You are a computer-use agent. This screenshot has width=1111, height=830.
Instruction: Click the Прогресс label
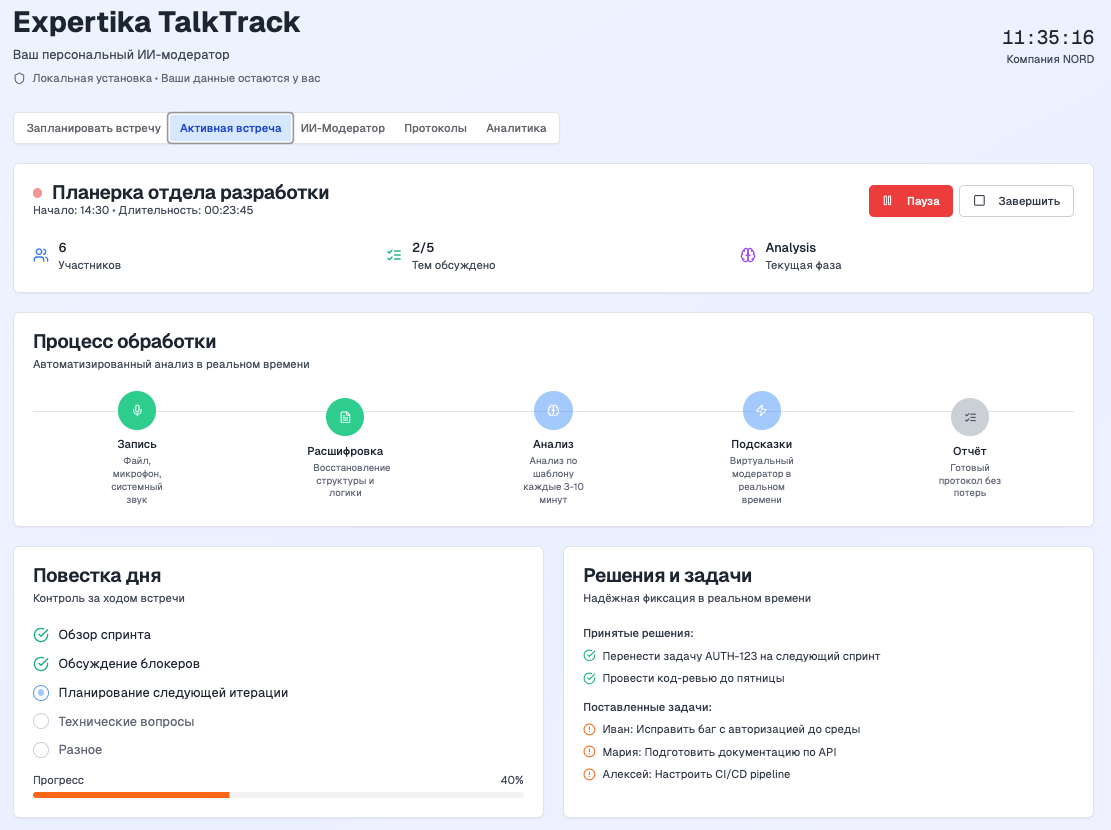(58, 780)
